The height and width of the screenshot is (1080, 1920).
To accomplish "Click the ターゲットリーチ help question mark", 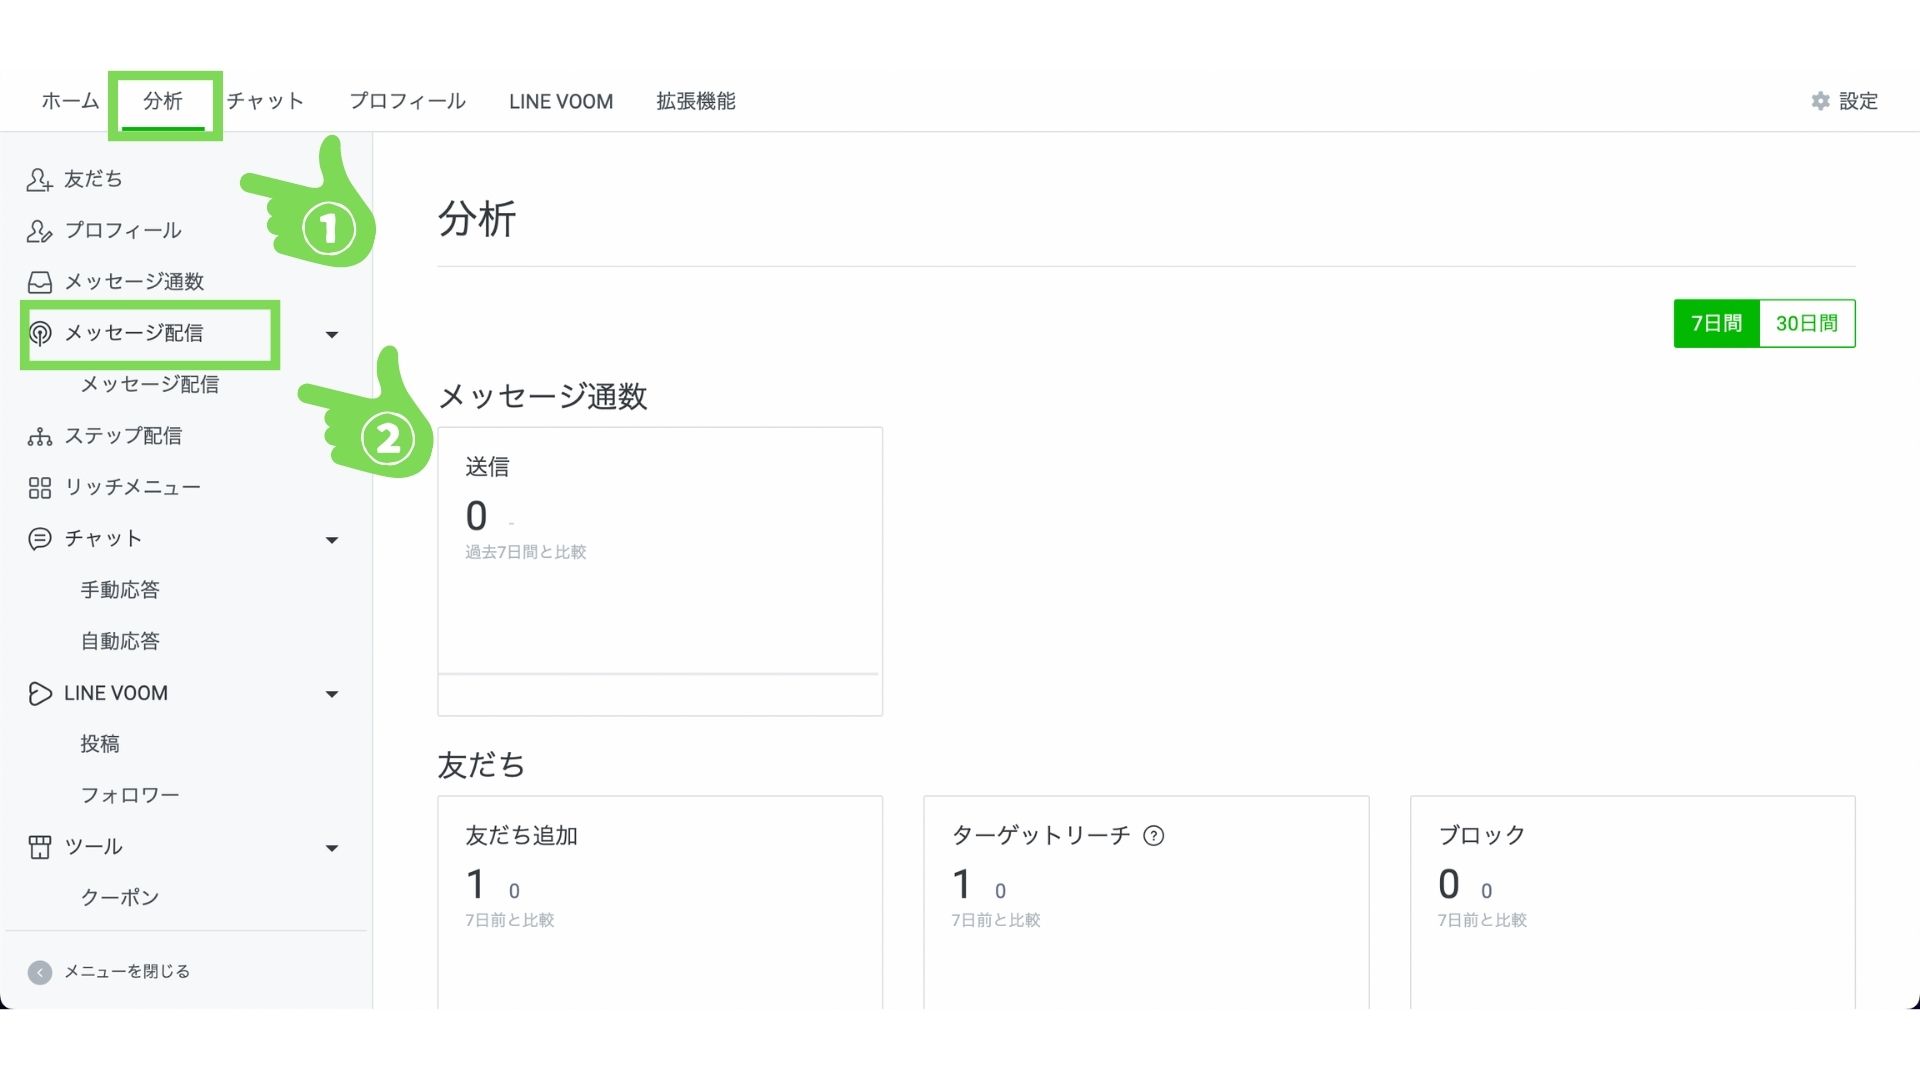I will (1153, 836).
